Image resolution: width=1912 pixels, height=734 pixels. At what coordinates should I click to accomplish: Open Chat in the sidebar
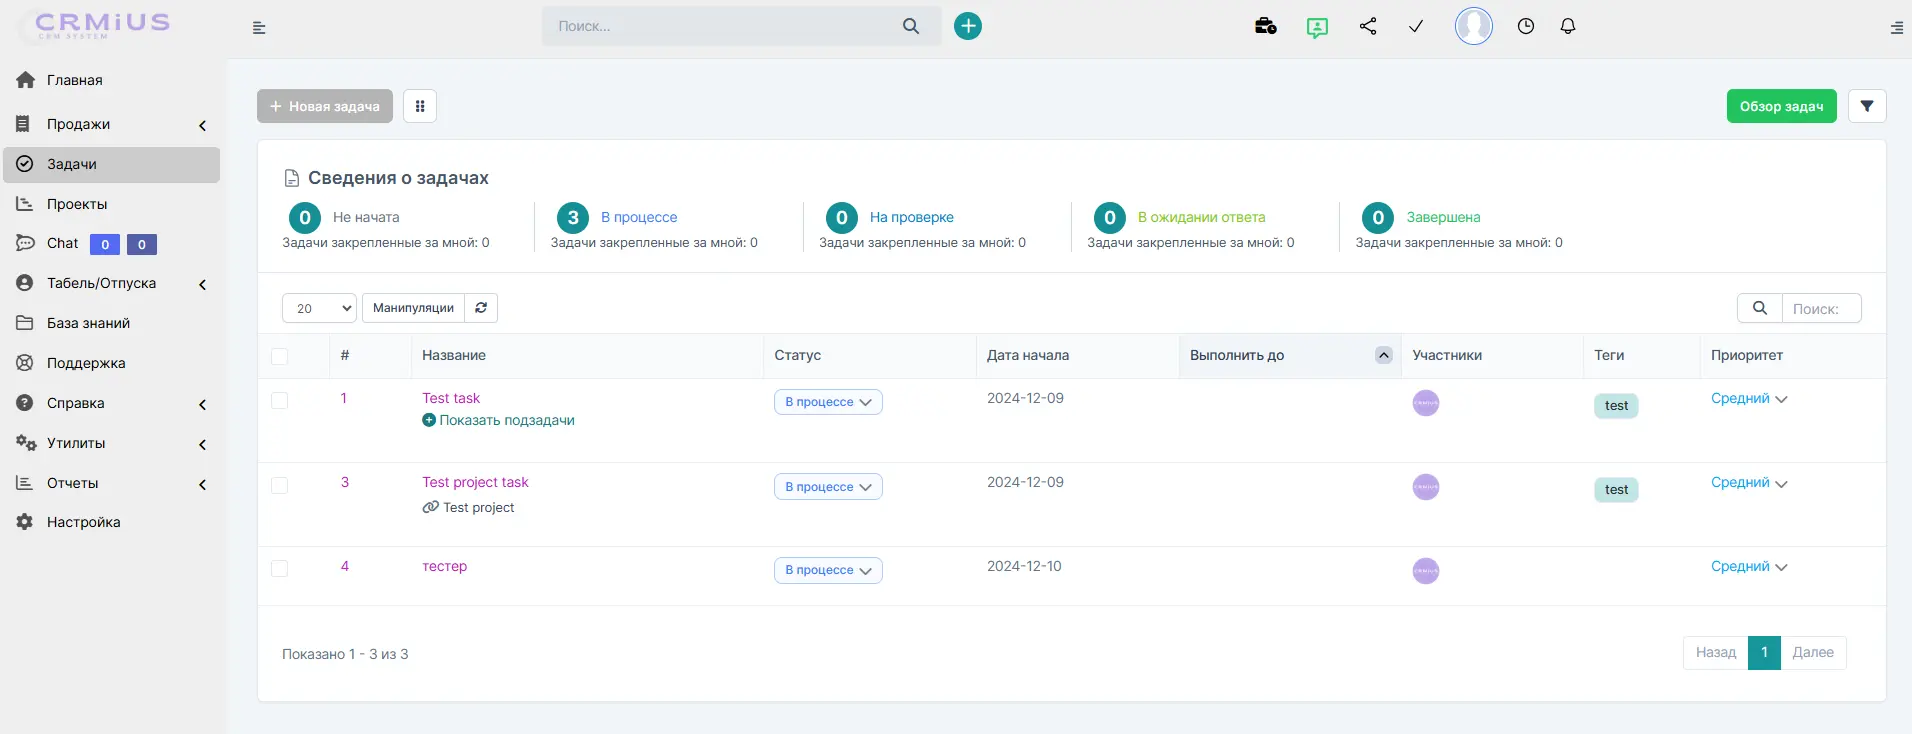tap(62, 243)
